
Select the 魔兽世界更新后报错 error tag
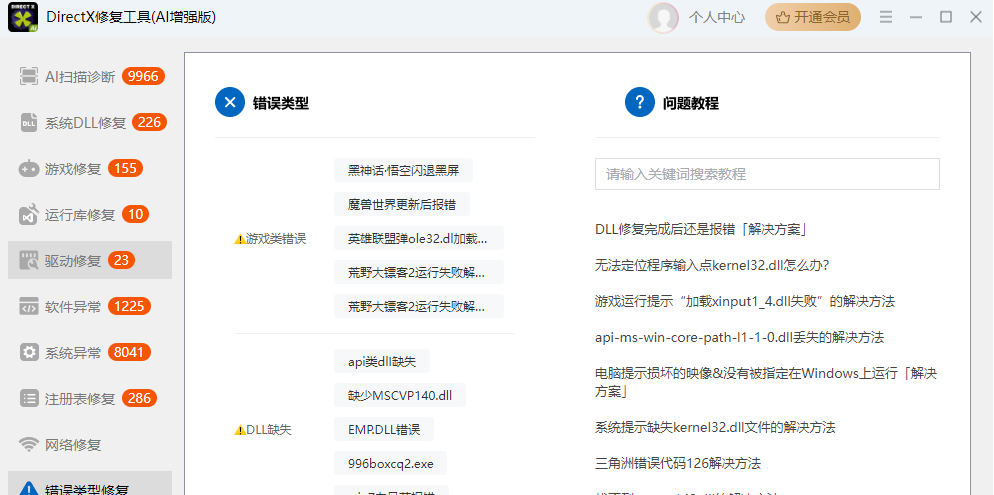[402, 204]
